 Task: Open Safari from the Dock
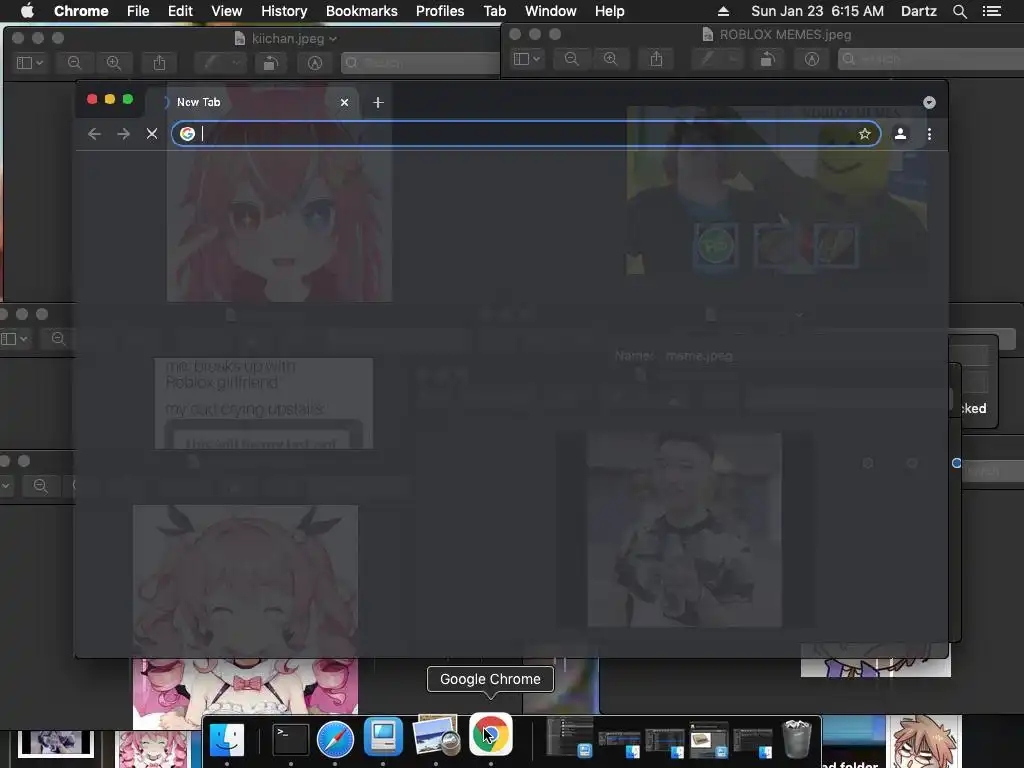[x=335, y=739]
